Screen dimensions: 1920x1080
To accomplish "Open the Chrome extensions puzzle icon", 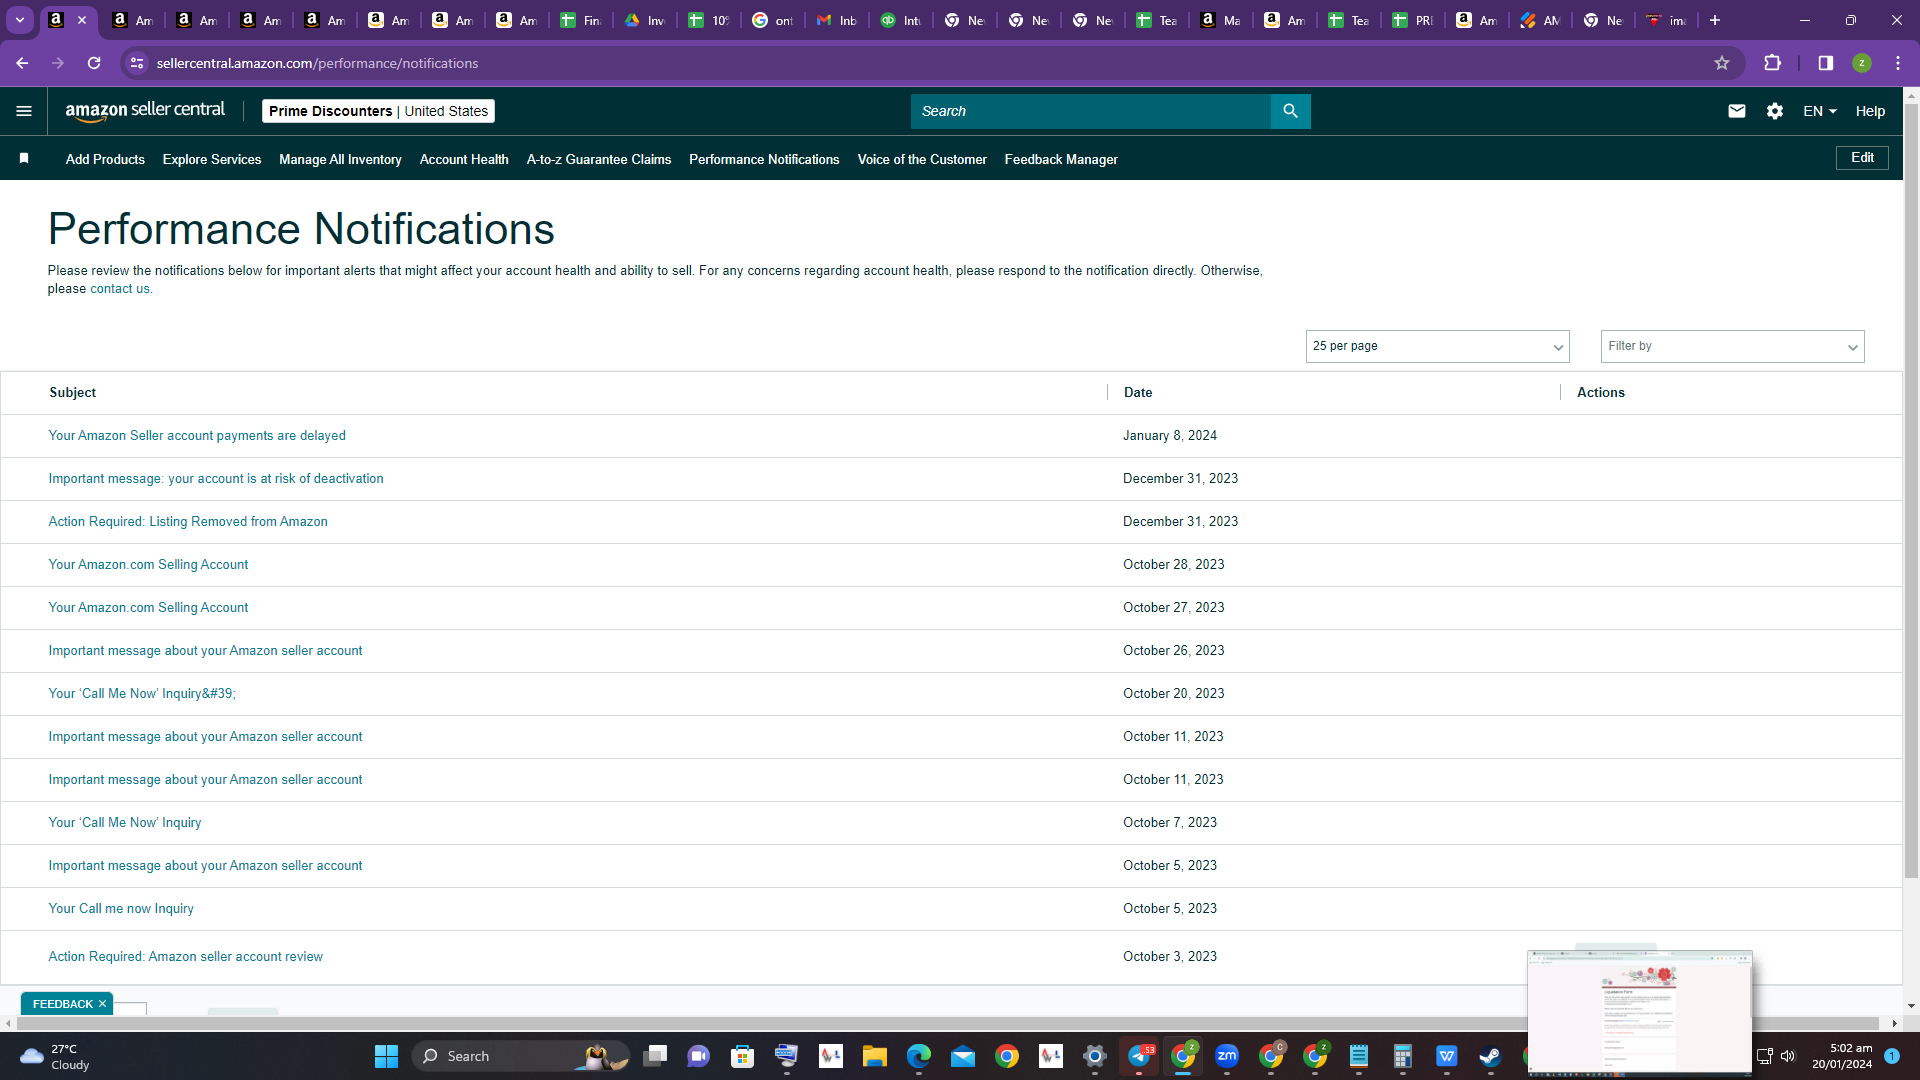I will [1773, 63].
